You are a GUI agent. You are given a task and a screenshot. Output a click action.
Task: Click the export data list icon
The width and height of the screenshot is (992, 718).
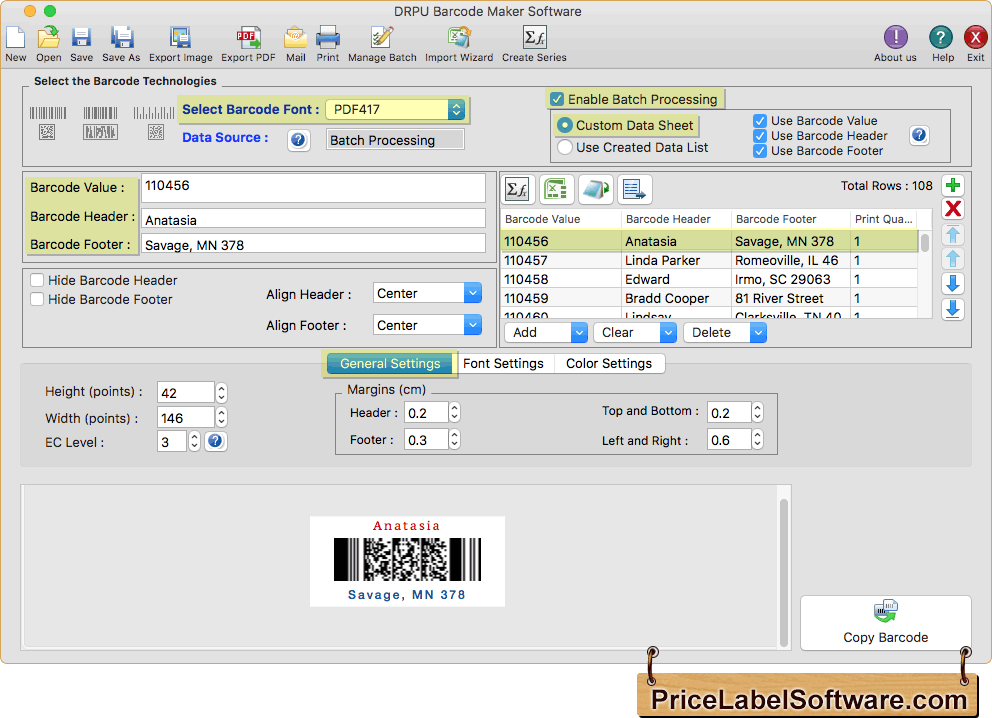coord(634,189)
